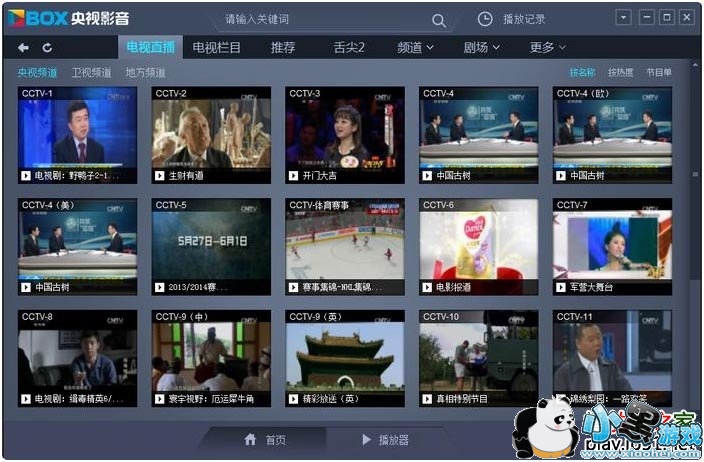Open CCTV-3 channel thumbnail
This screenshot has width=704, height=462.
345,135
